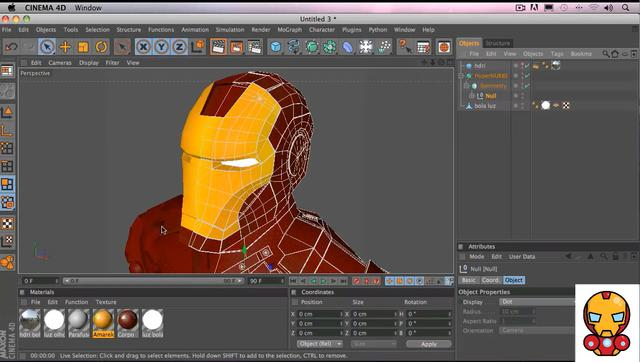Image resolution: width=640 pixels, height=362 pixels.
Task: Open the Orientation dropdown
Action: coord(537,331)
